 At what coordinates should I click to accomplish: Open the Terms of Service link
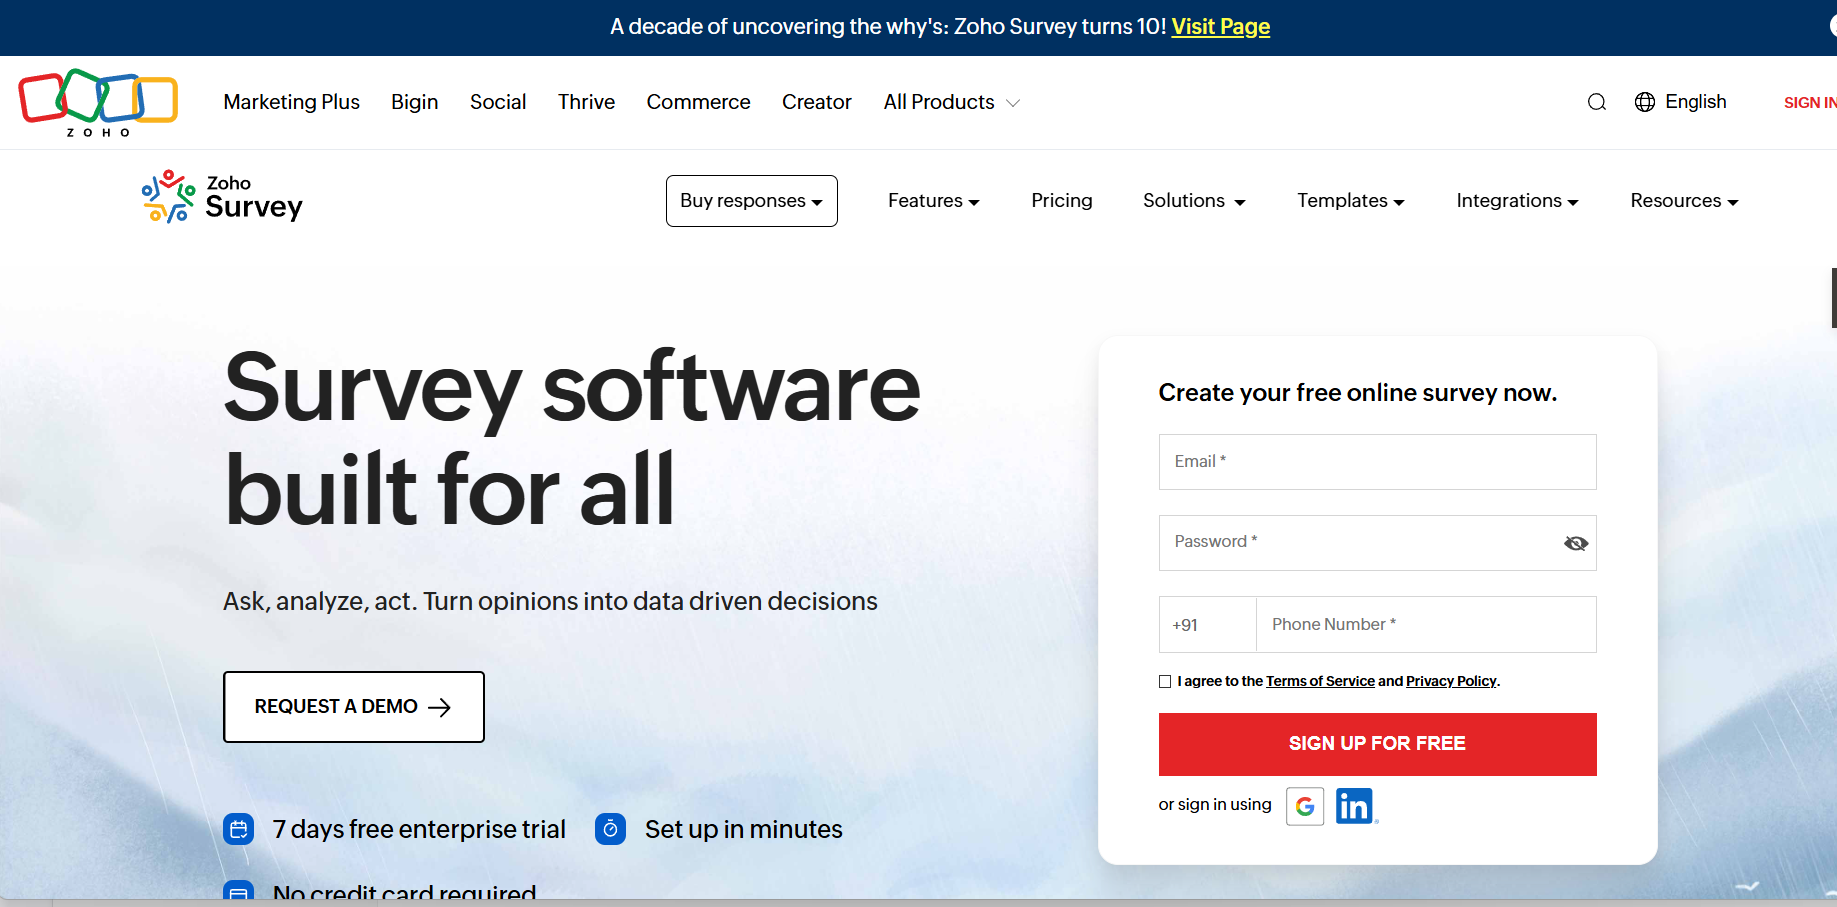[1320, 682]
